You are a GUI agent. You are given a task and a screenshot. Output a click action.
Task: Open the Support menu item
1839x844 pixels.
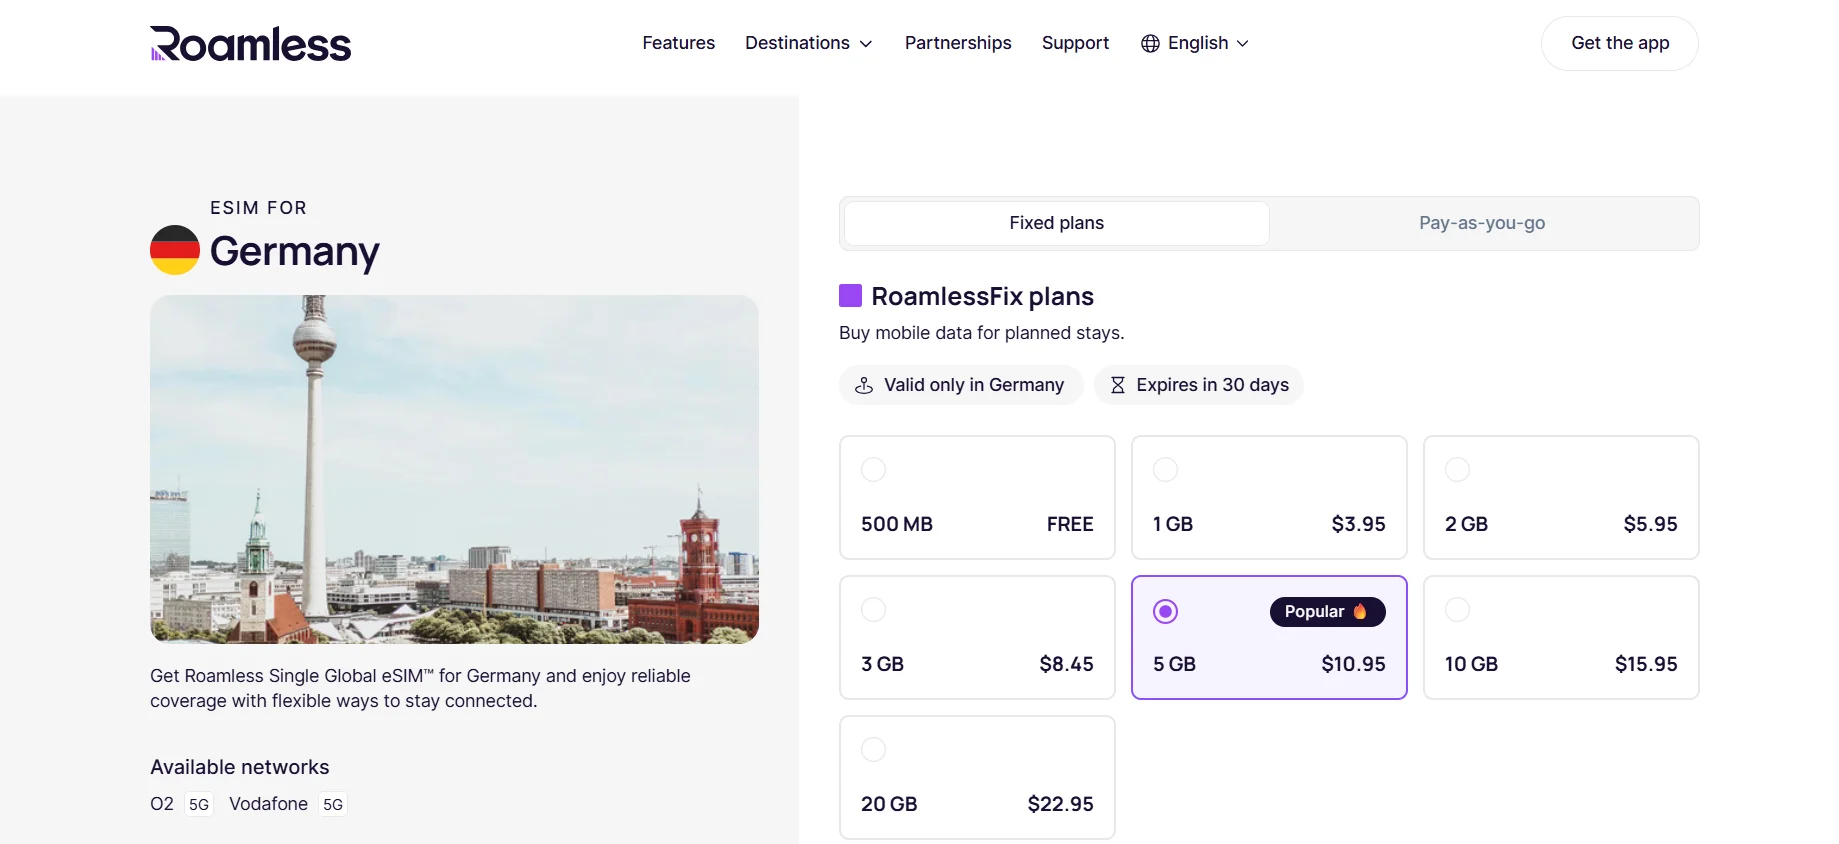click(x=1075, y=43)
